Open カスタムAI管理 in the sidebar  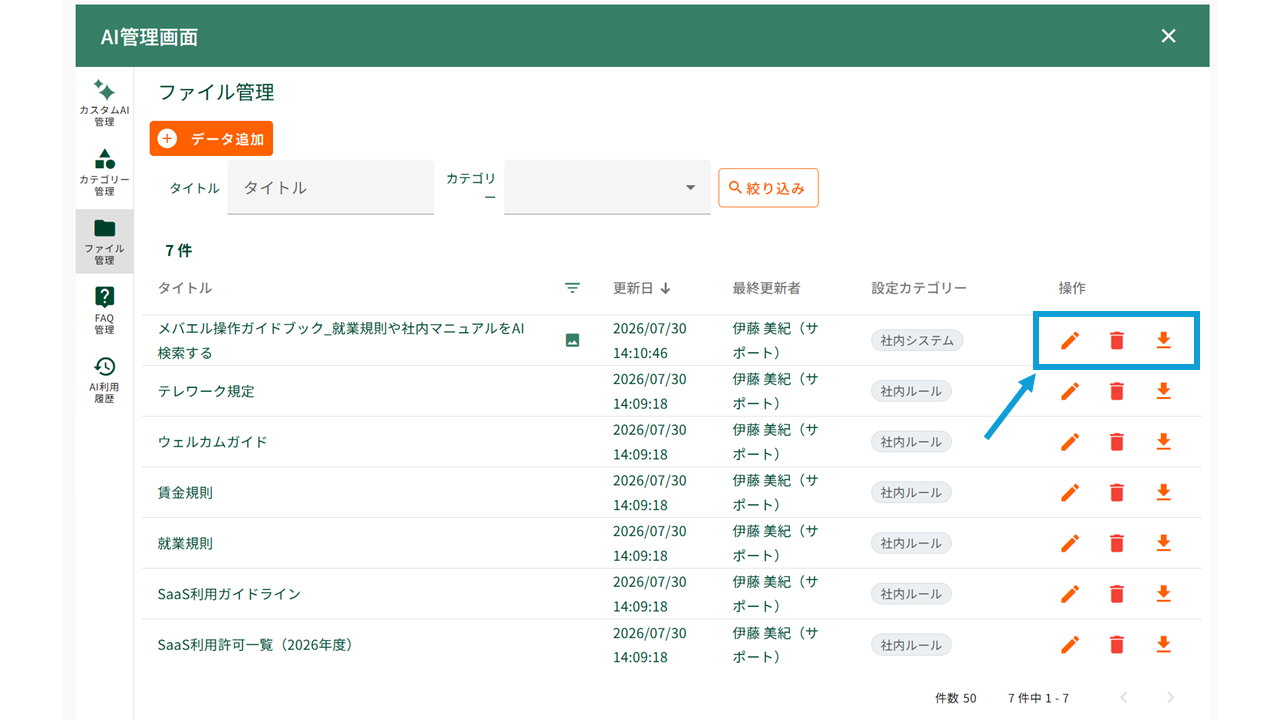pyautogui.click(x=104, y=102)
